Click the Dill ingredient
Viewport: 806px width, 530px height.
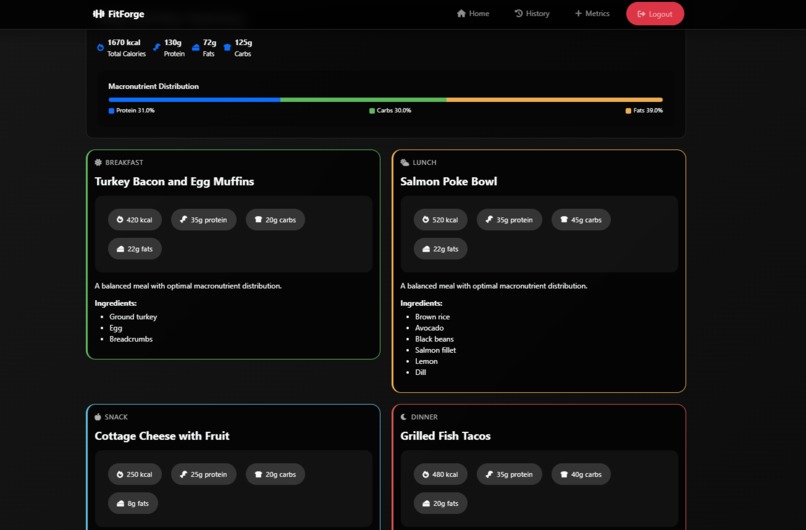[420, 373]
